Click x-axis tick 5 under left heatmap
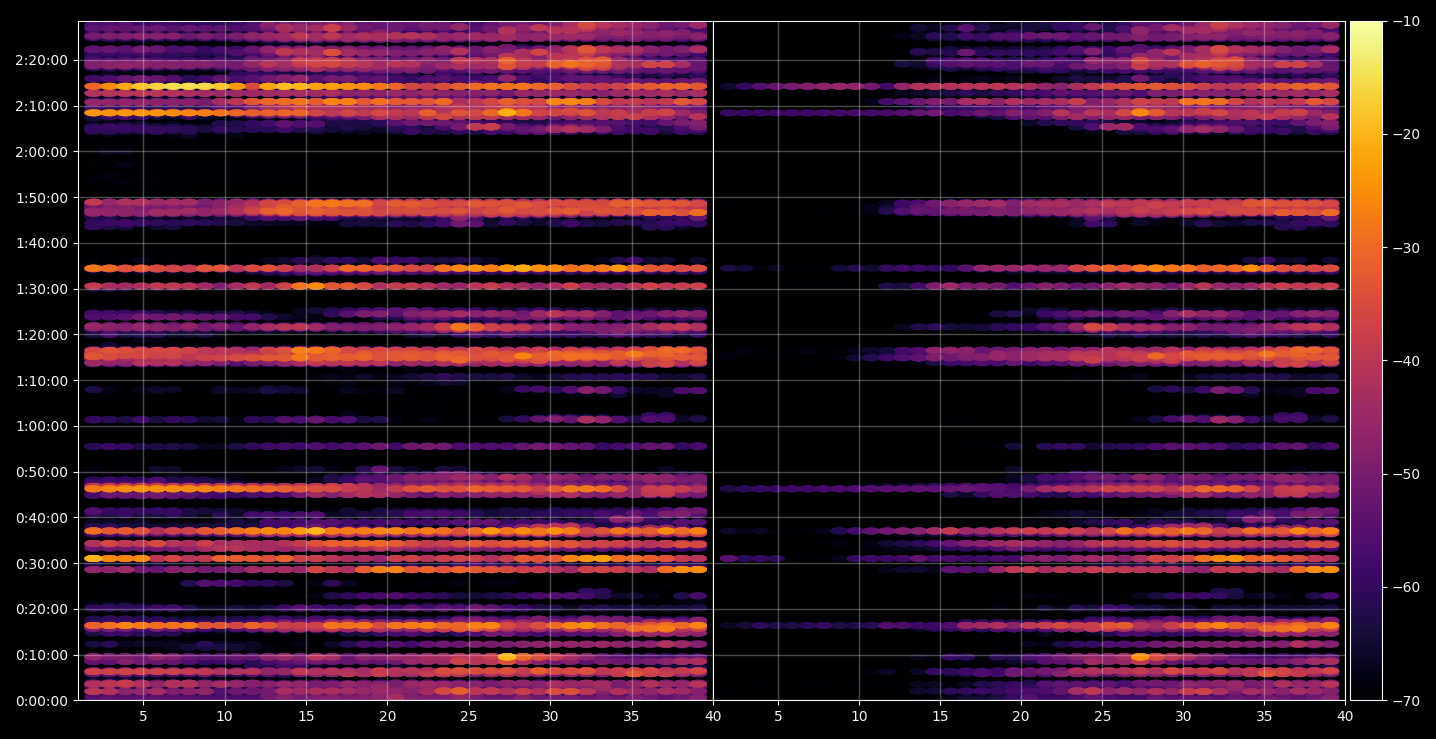1436x739 pixels. click(143, 716)
